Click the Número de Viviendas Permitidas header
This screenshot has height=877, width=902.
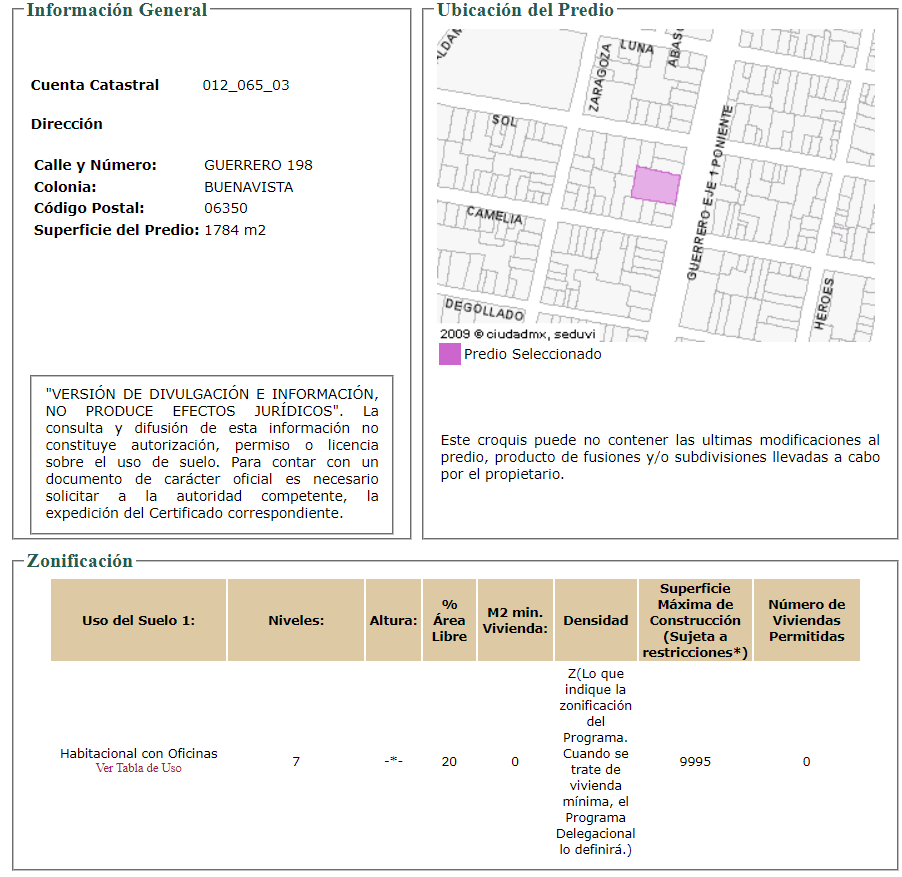click(807, 620)
